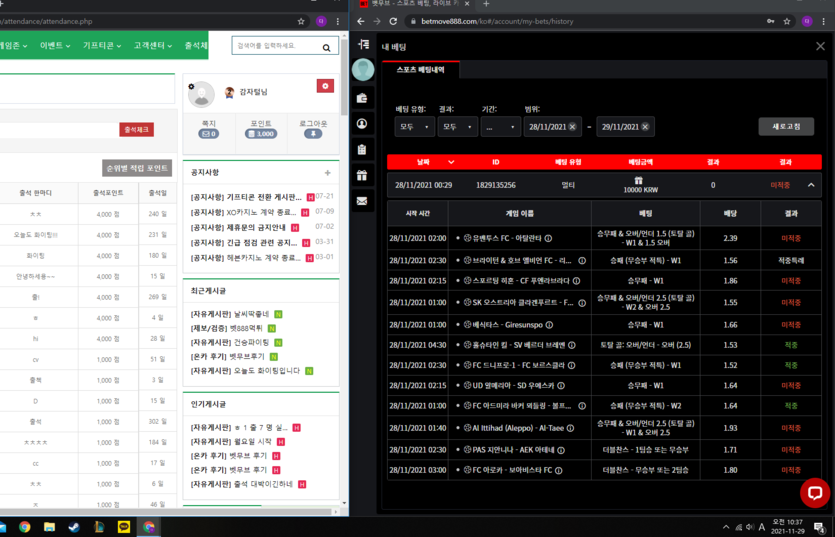This screenshot has width=835, height=537.
Task: Click the attendance page vertical scrollbar
Action: pyautogui.click(x=345, y=77)
